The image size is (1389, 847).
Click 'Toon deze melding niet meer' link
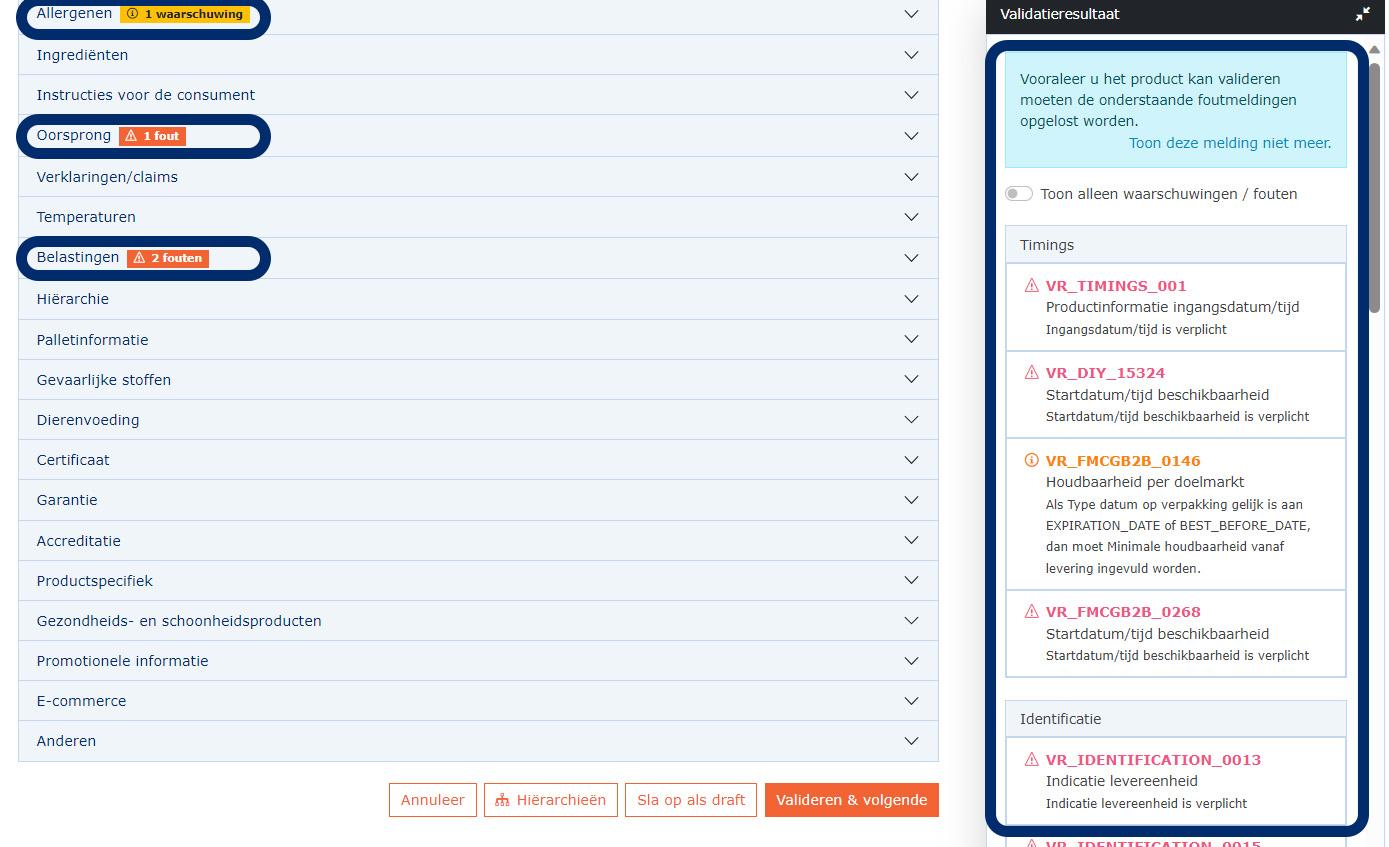tap(1229, 143)
